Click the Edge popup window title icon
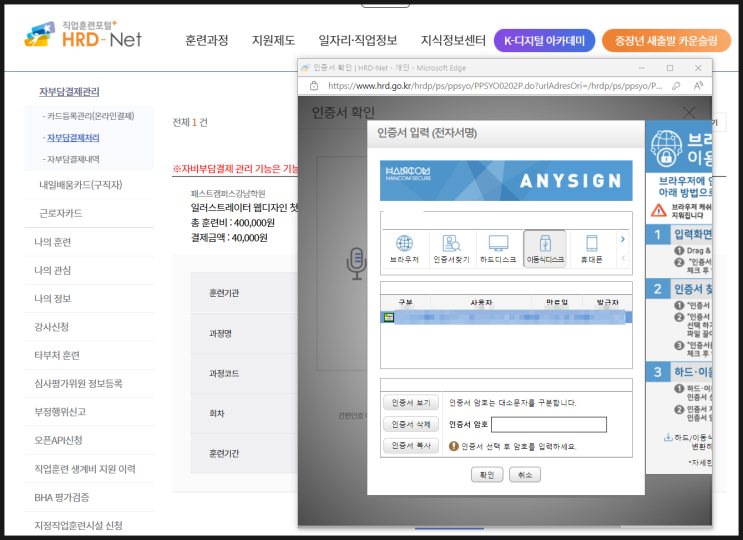Screen dimensions: 743x540 [x=306, y=68]
